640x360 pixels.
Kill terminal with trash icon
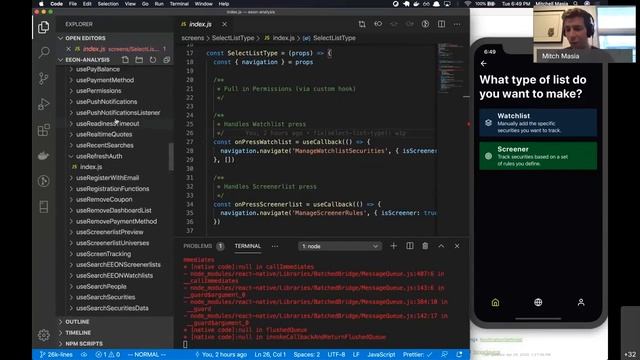[425, 246]
